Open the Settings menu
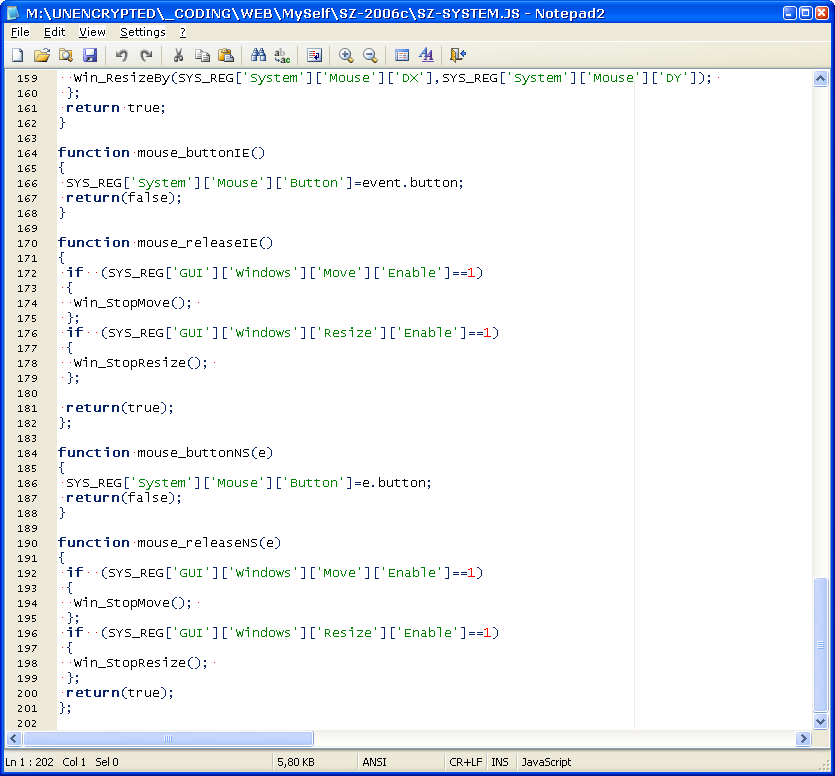The image size is (835, 776). [143, 32]
